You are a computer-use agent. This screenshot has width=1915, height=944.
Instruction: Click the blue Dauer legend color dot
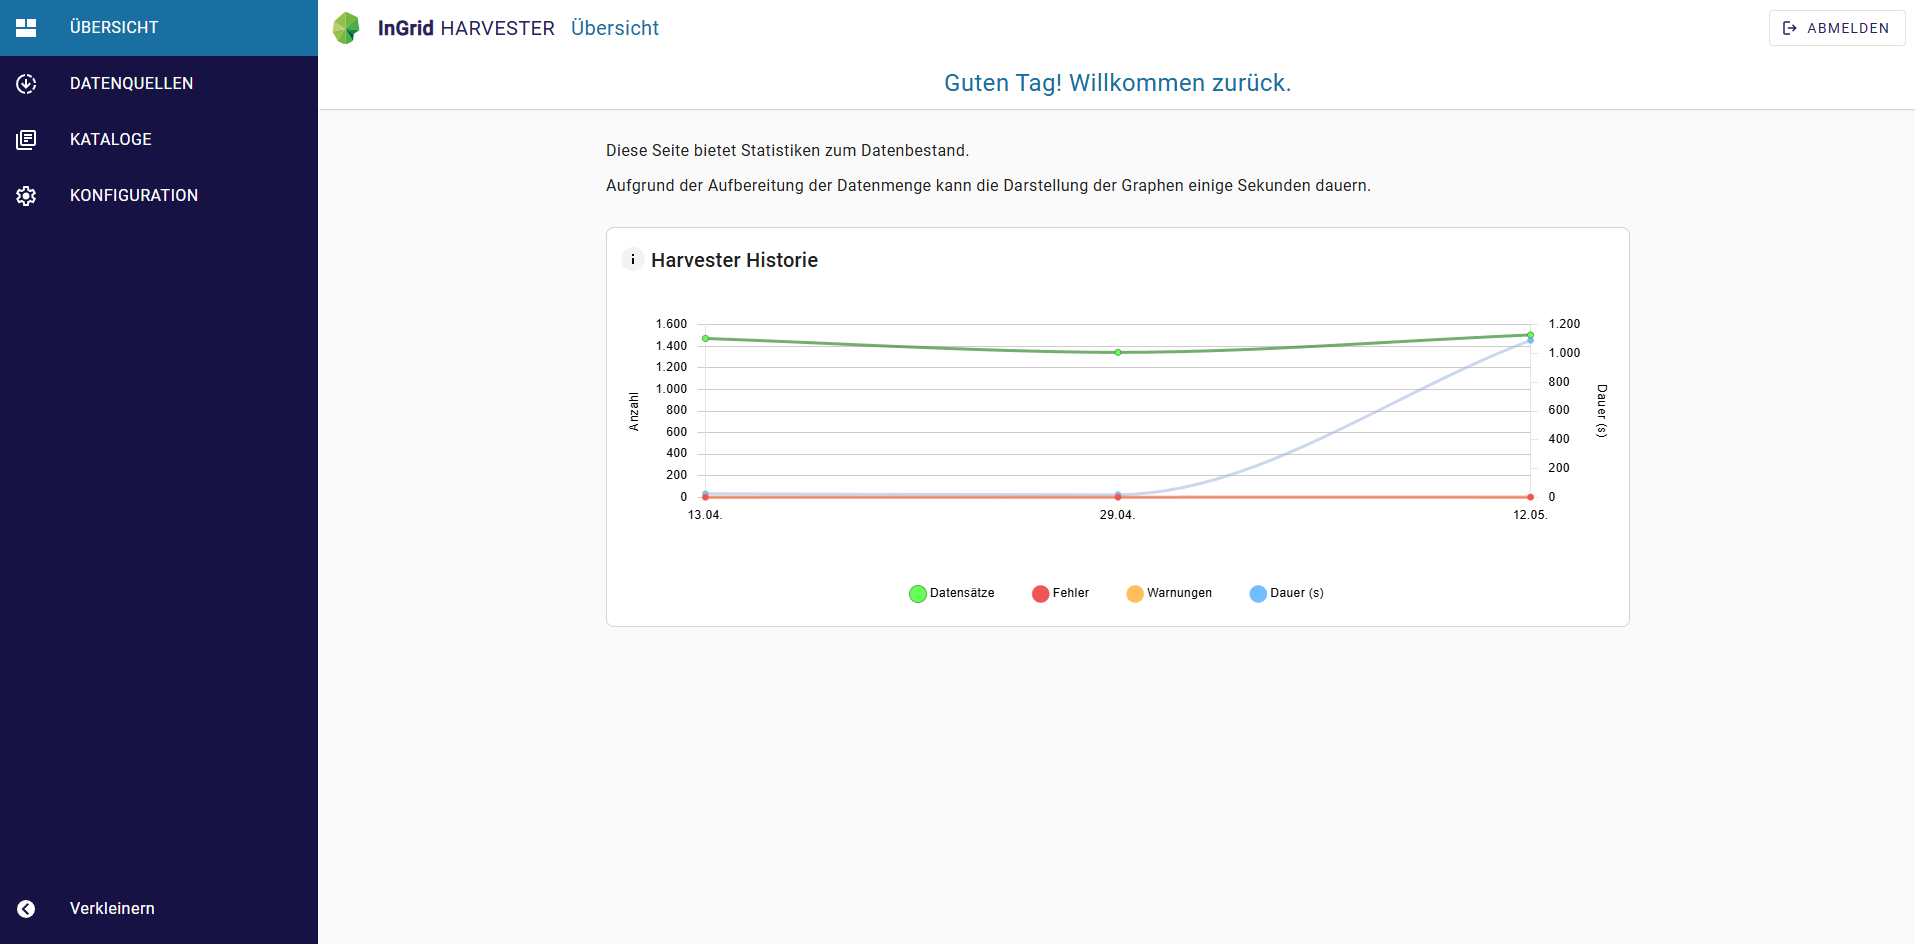[x=1258, y=594]
